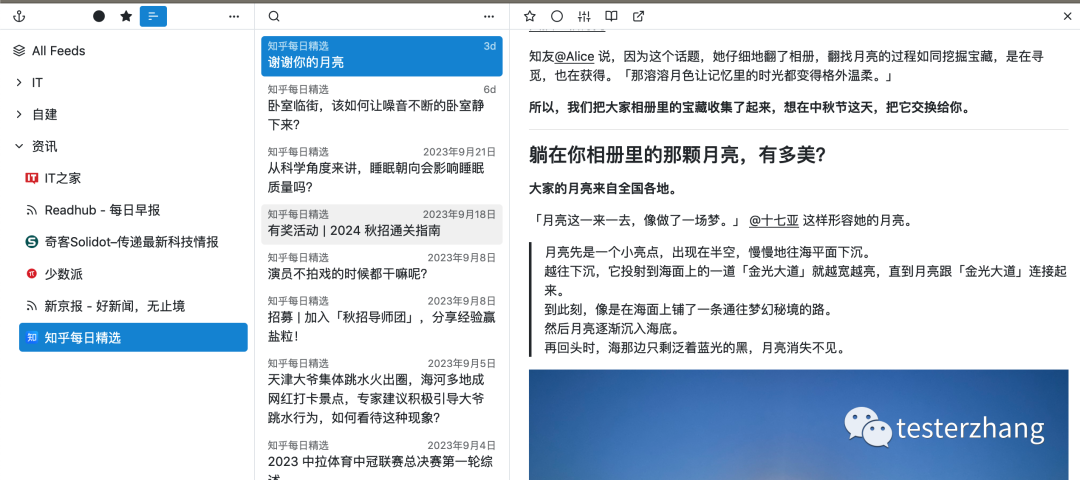Screen dimensions: 1080x480
Task: Click the moon photo in article
Action: (798, 424)
